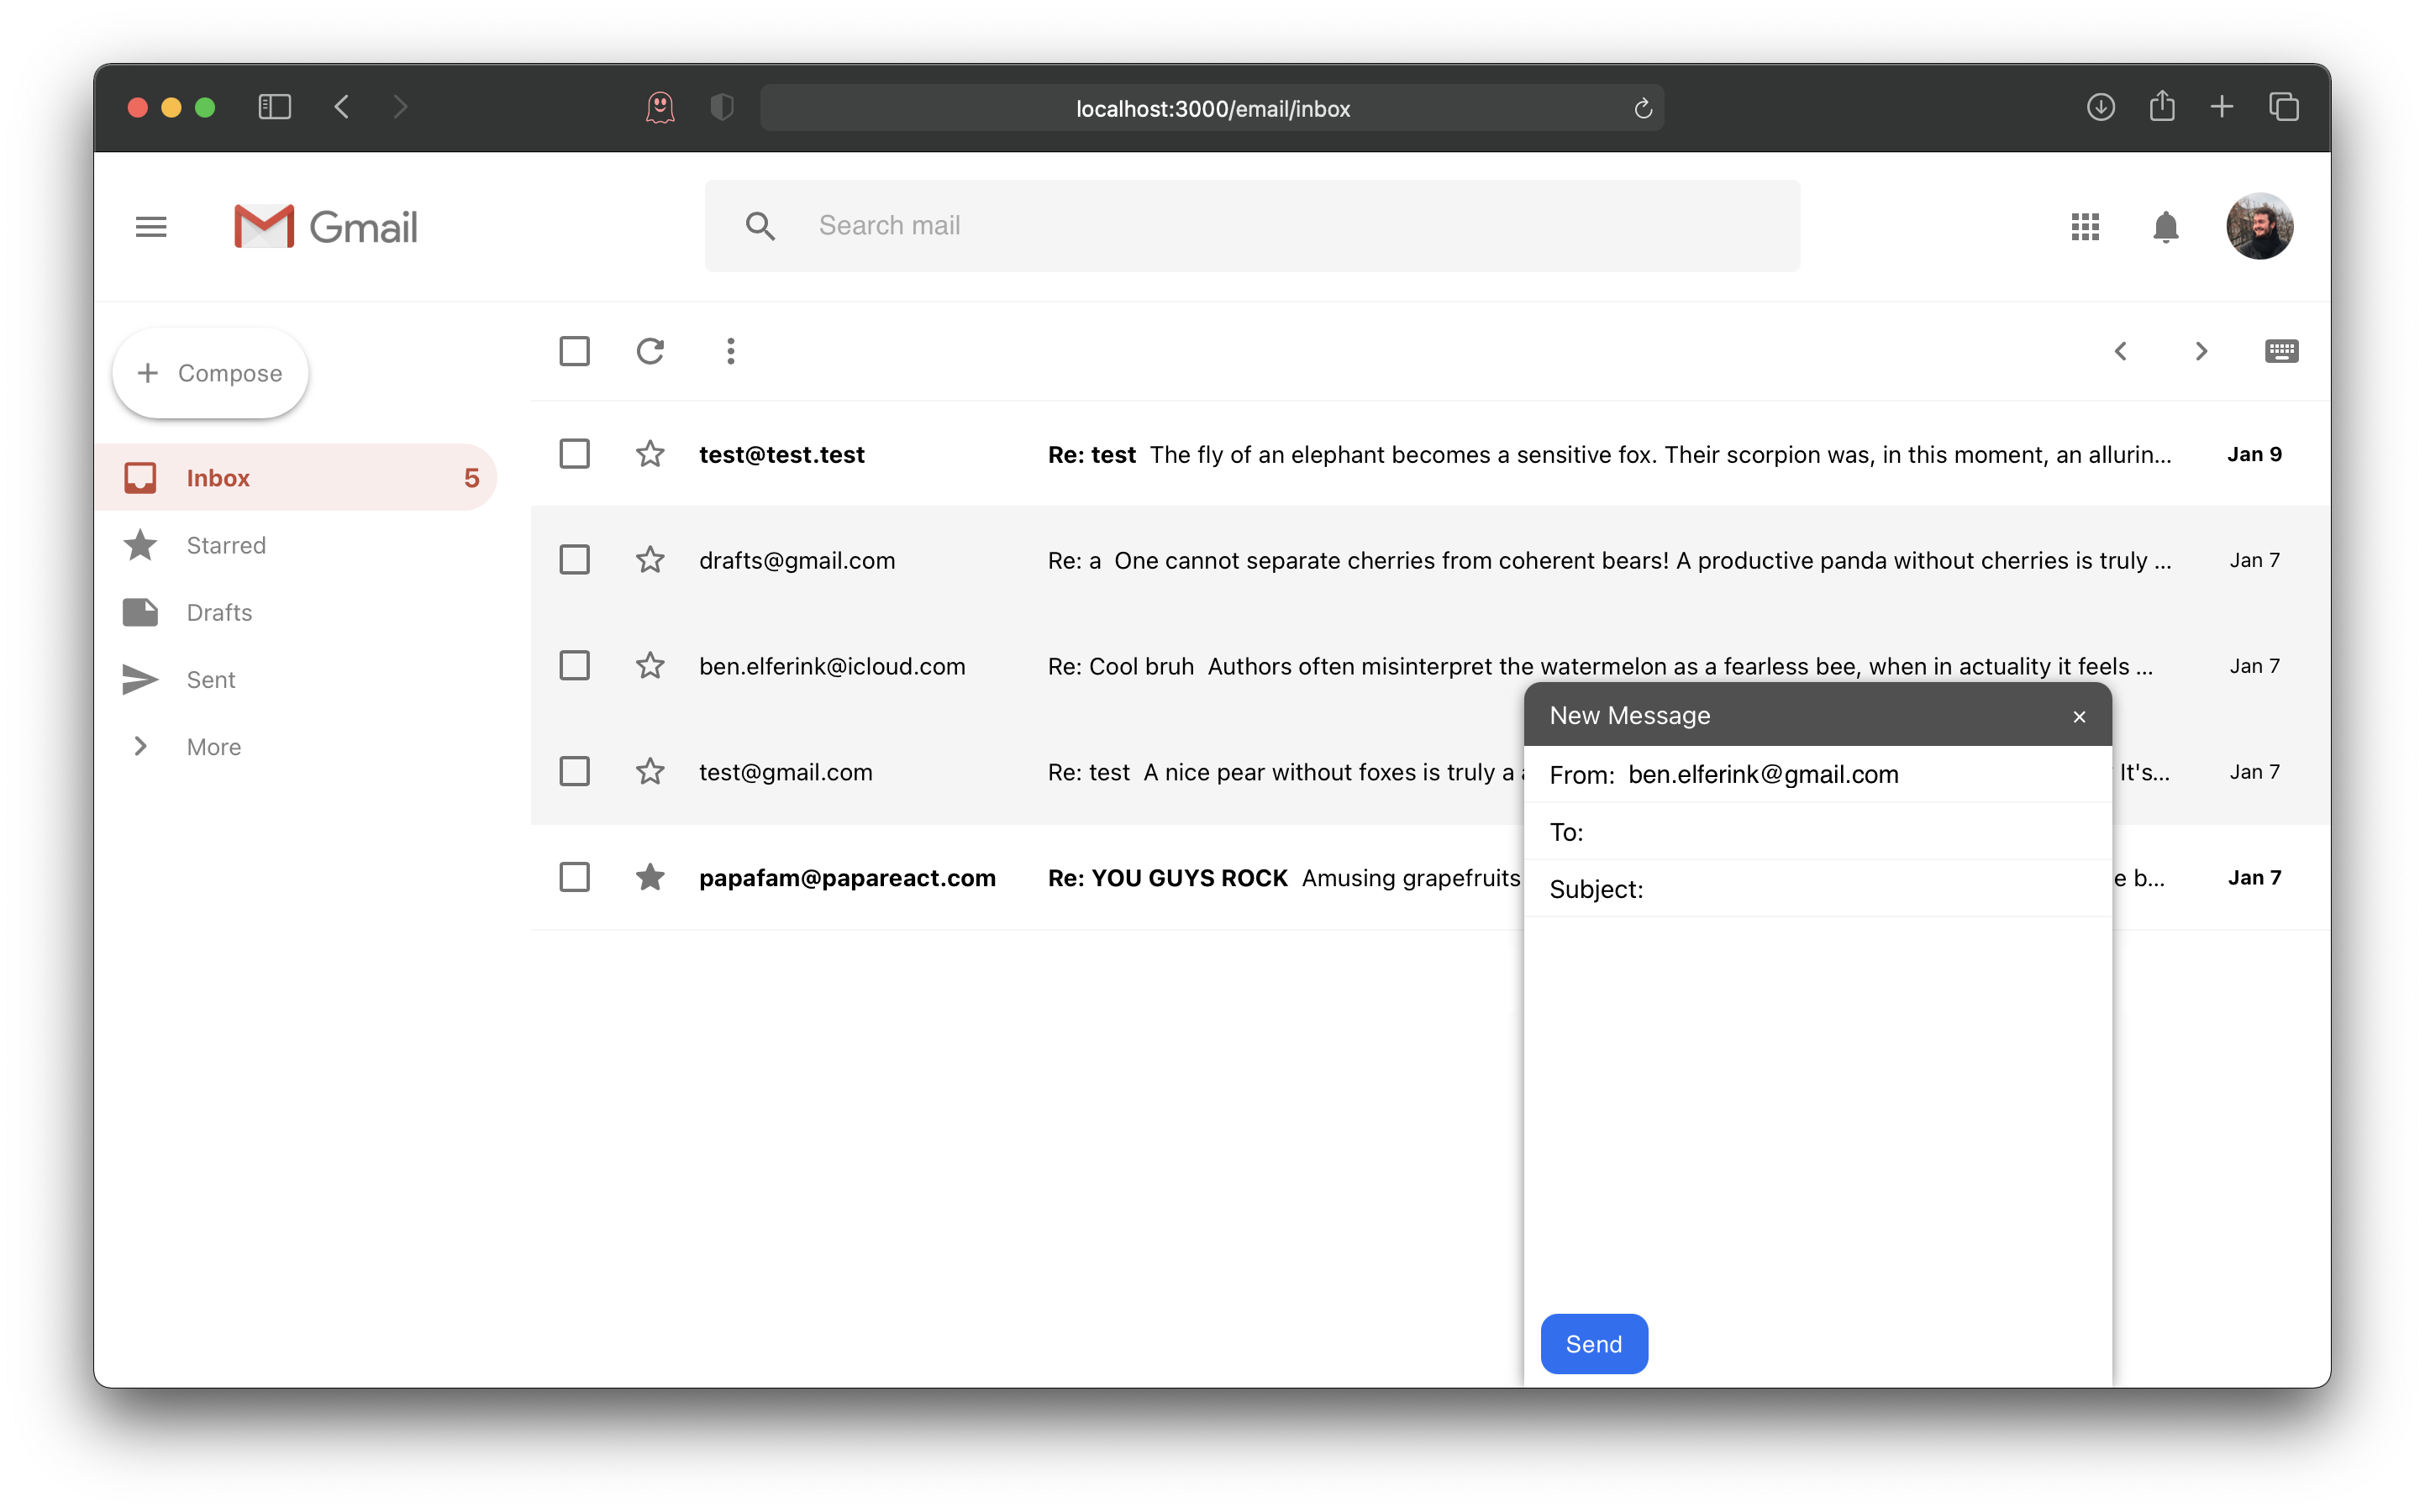Image resolution: width=2425 pixels, height=1512 pixels.
Task: Click the search magnifier icon
Action: [x=760, y=226]
